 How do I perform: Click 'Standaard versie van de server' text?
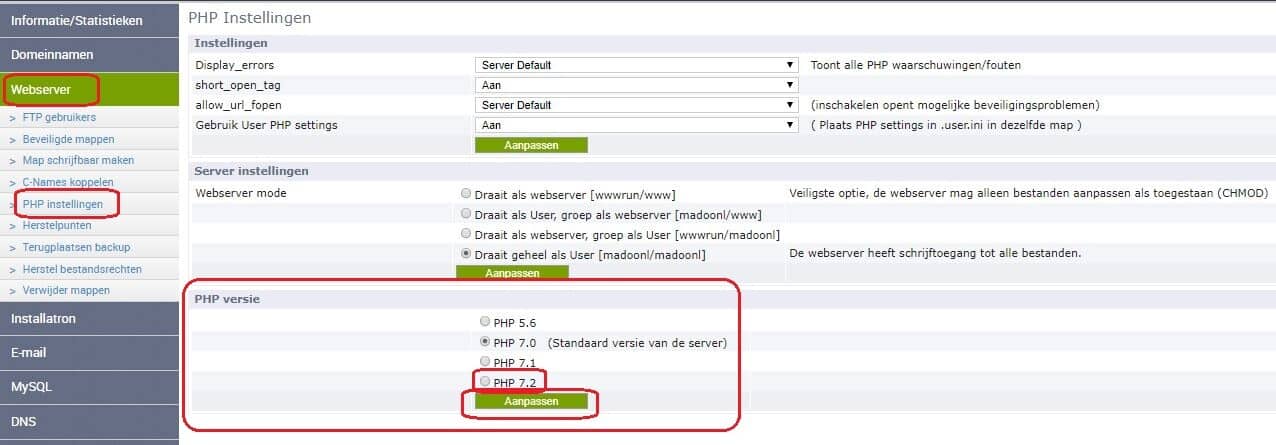637,343
